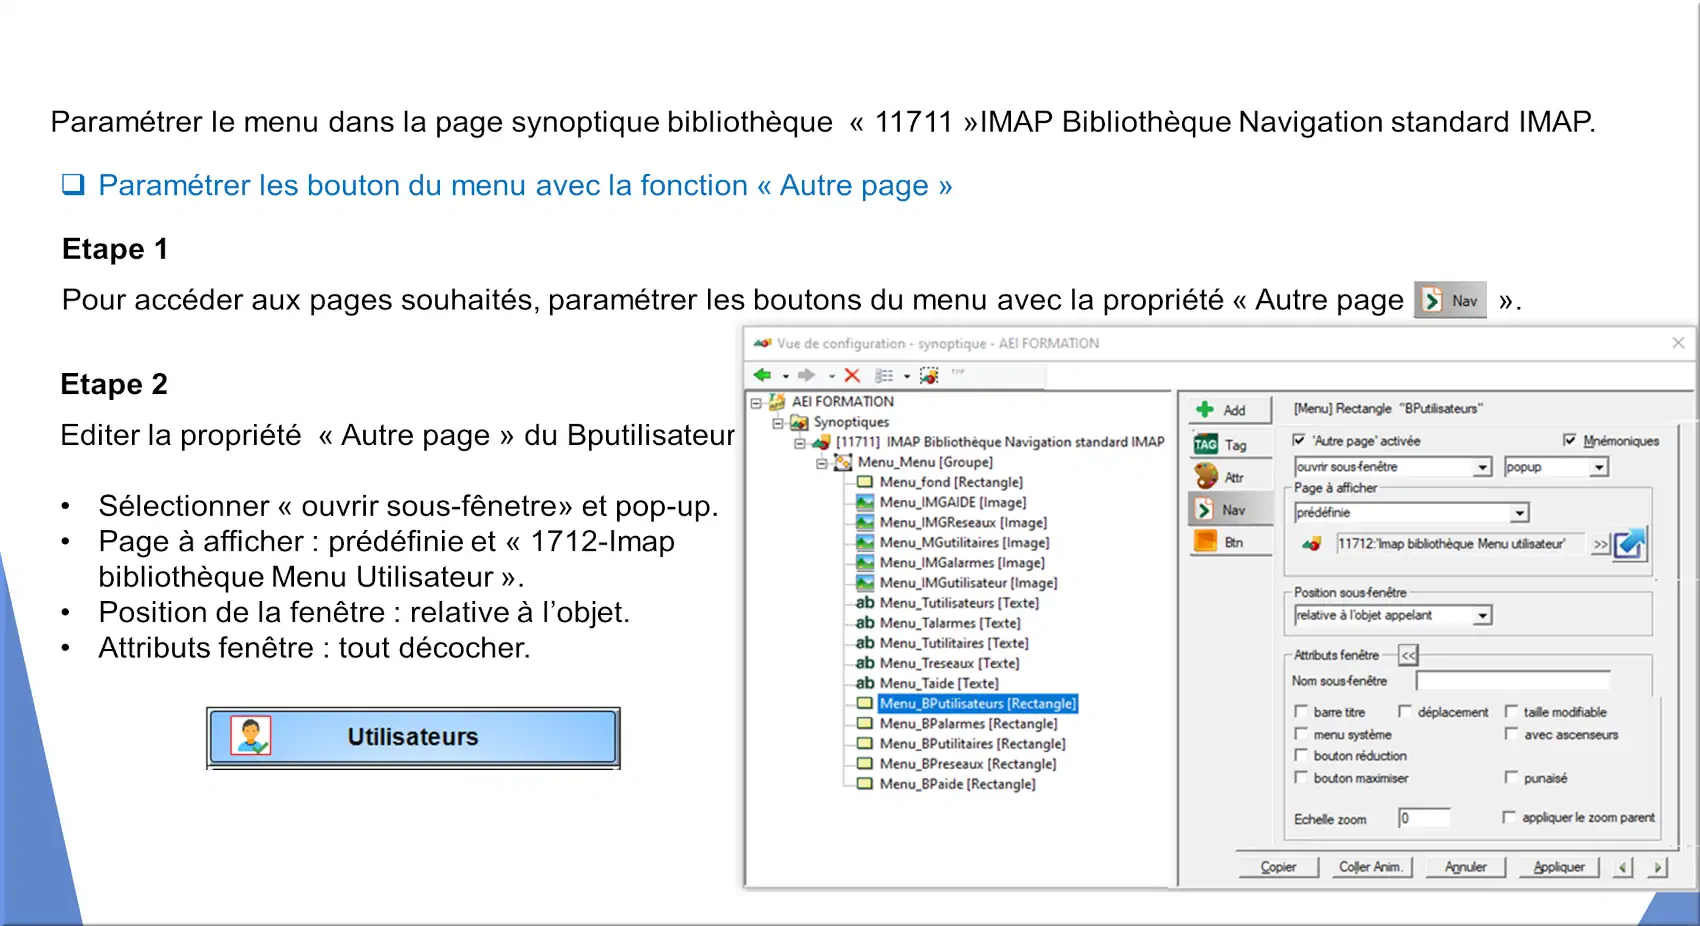Select Menu_Tutilitaires [Texte] item

click(x=954, y=643)
